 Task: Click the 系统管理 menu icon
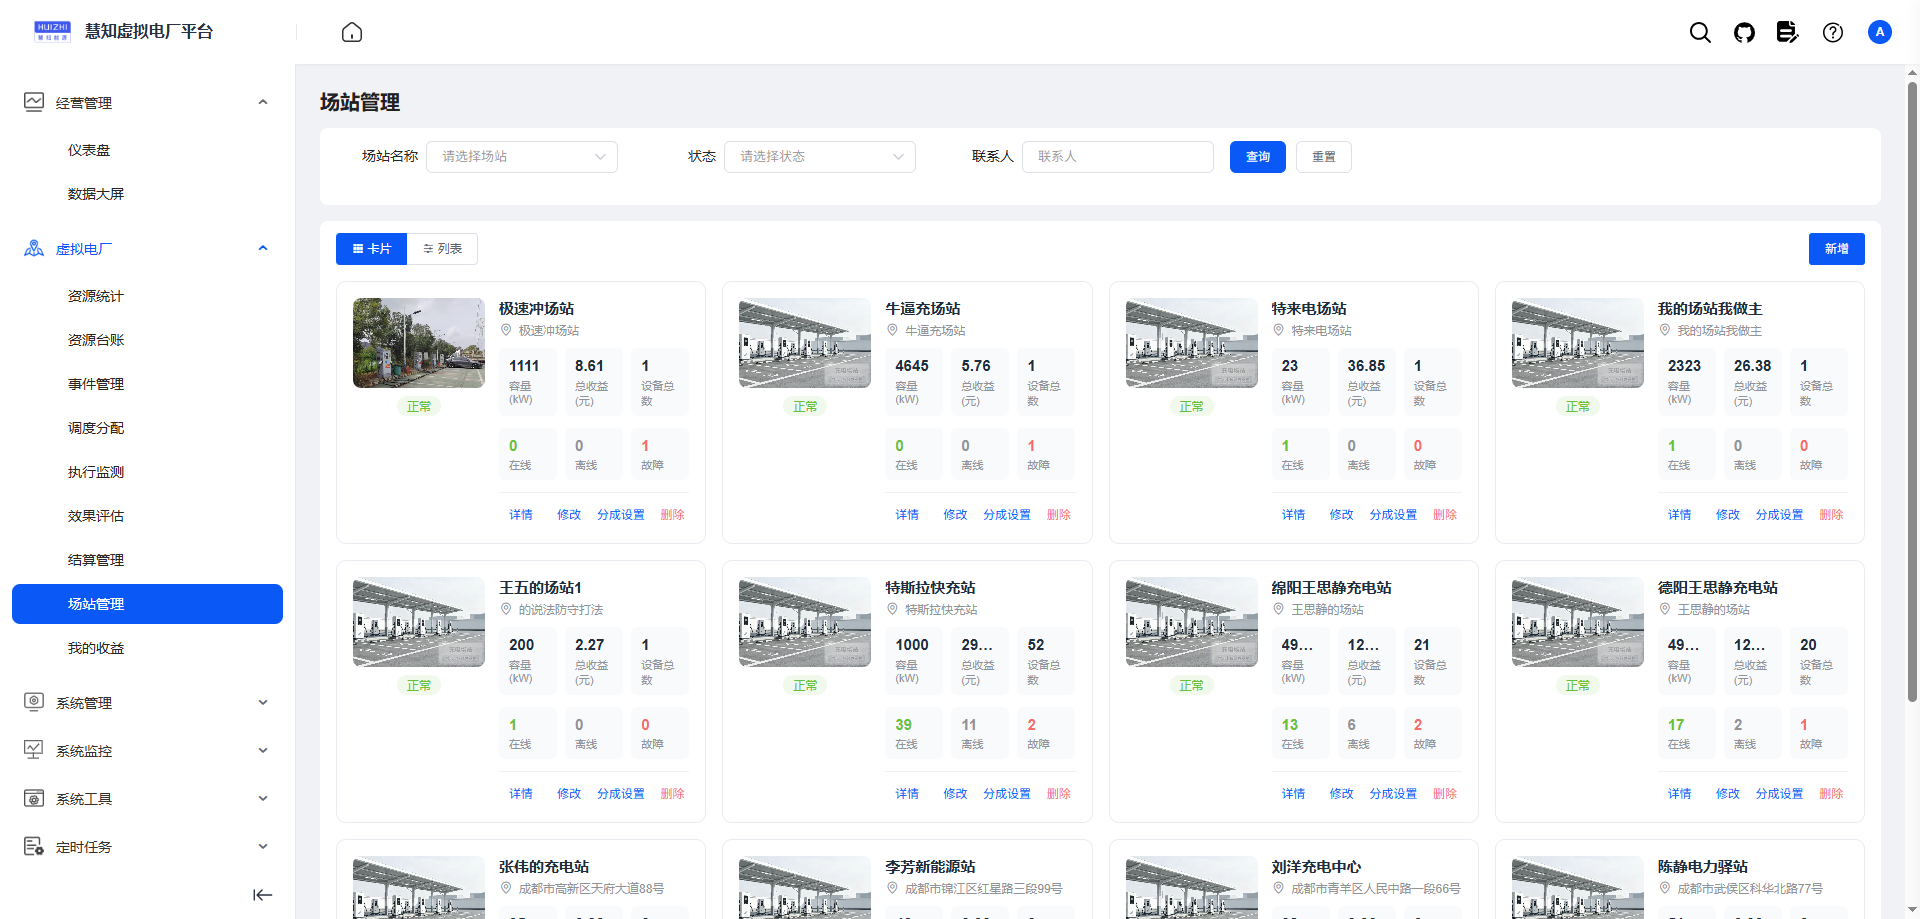[x=34, y=702]
